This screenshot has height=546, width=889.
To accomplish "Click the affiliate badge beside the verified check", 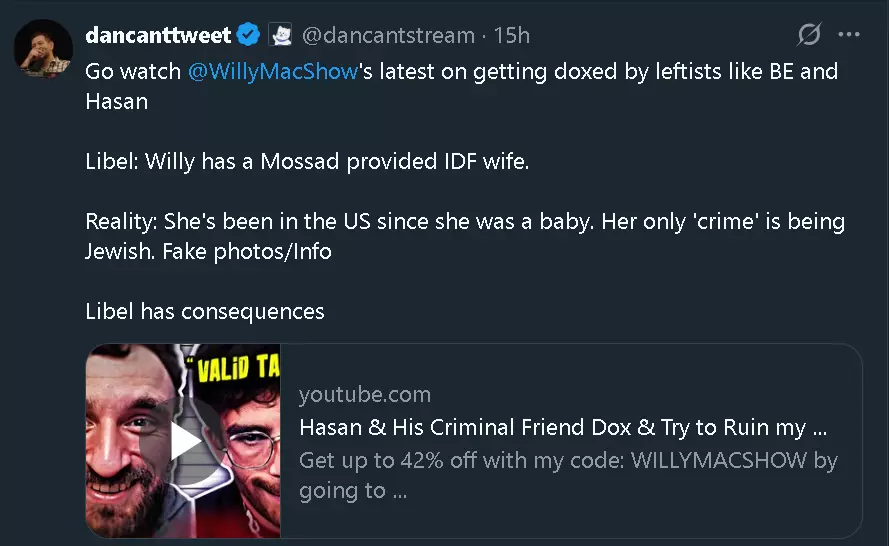I will tap(280, 35).
